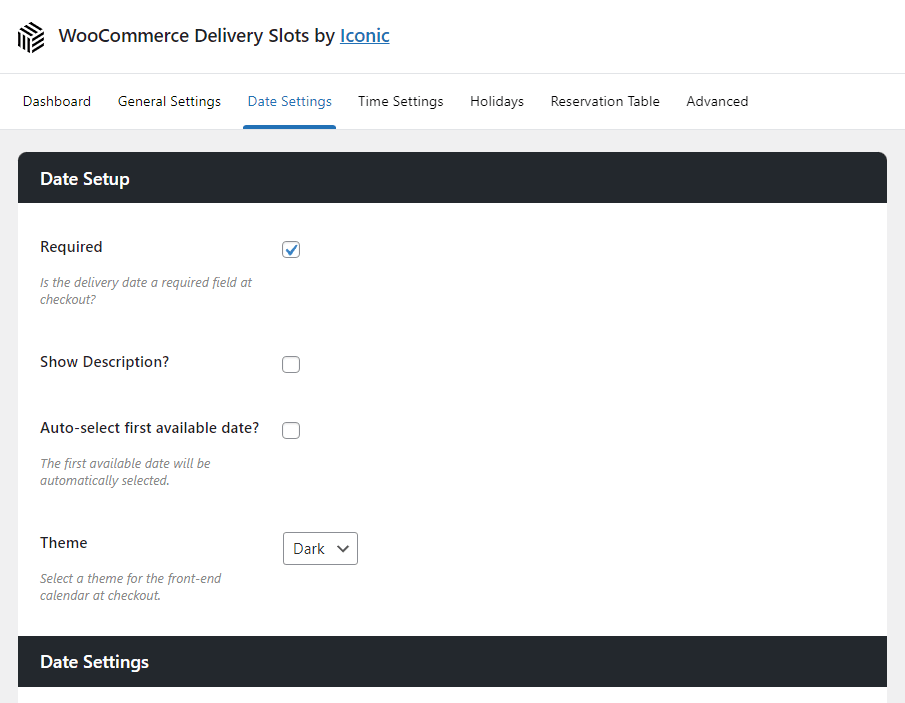This screenshot has width=905, height=703.
Task: Click the 'Date Settings' section heading at bottom
Action: (x=95, y=662)
